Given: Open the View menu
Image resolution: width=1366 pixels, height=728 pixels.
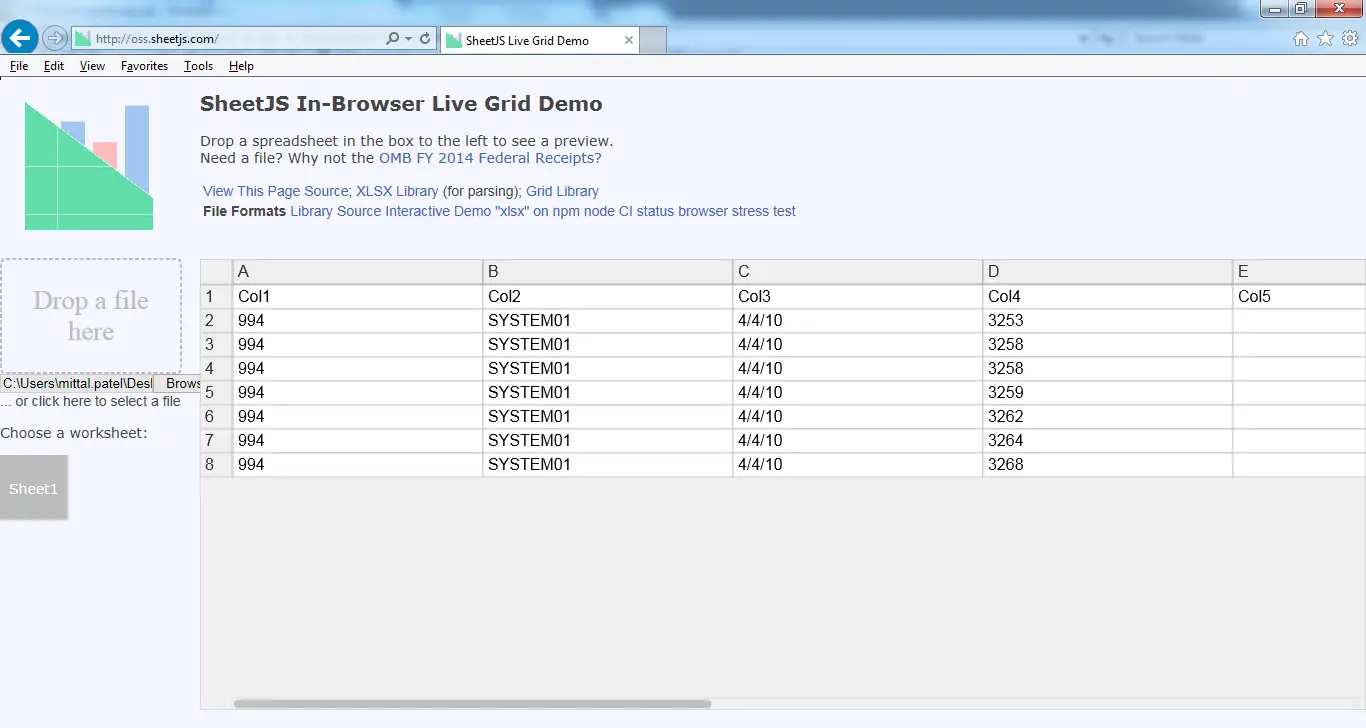Looking at the screenshot, I should click(x=92, y=66).
